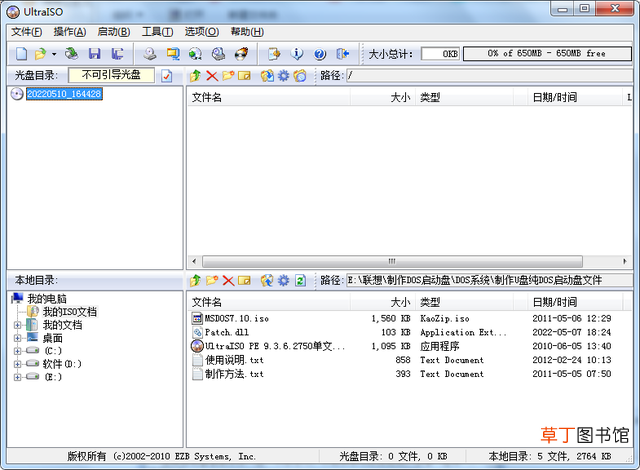Image resolution: width=640 pixels, height=470 pixels.
Task: Click the Add to image icon in local pane
Action: pos(267,280)
